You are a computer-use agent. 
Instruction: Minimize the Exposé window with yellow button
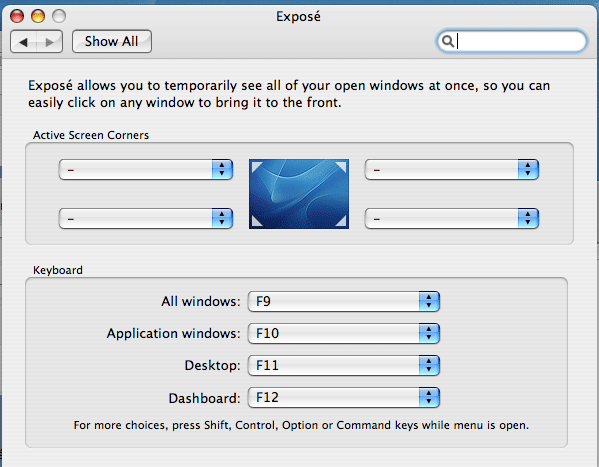38,16
